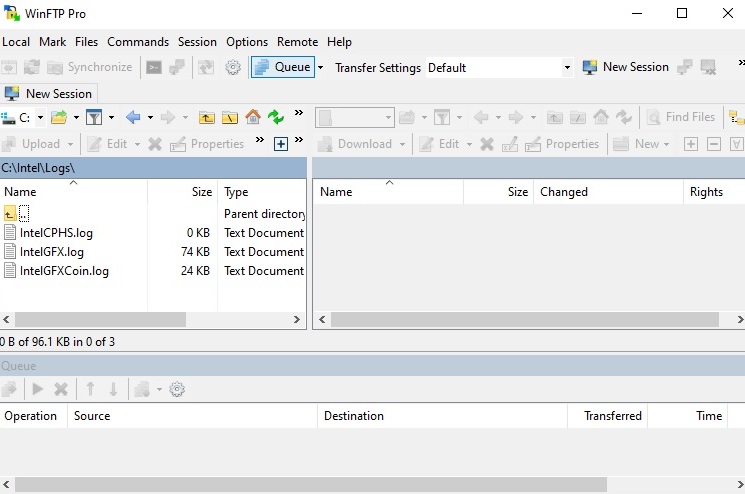Open the Remote menu
Image resolution: width=745 pixels, height=494 pixels.
[297, 42]
